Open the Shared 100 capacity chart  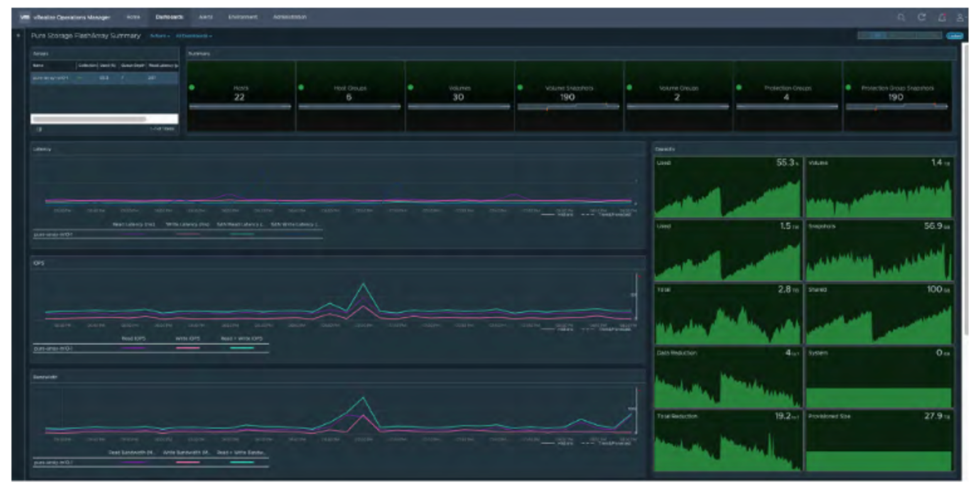tap(879, 314)
